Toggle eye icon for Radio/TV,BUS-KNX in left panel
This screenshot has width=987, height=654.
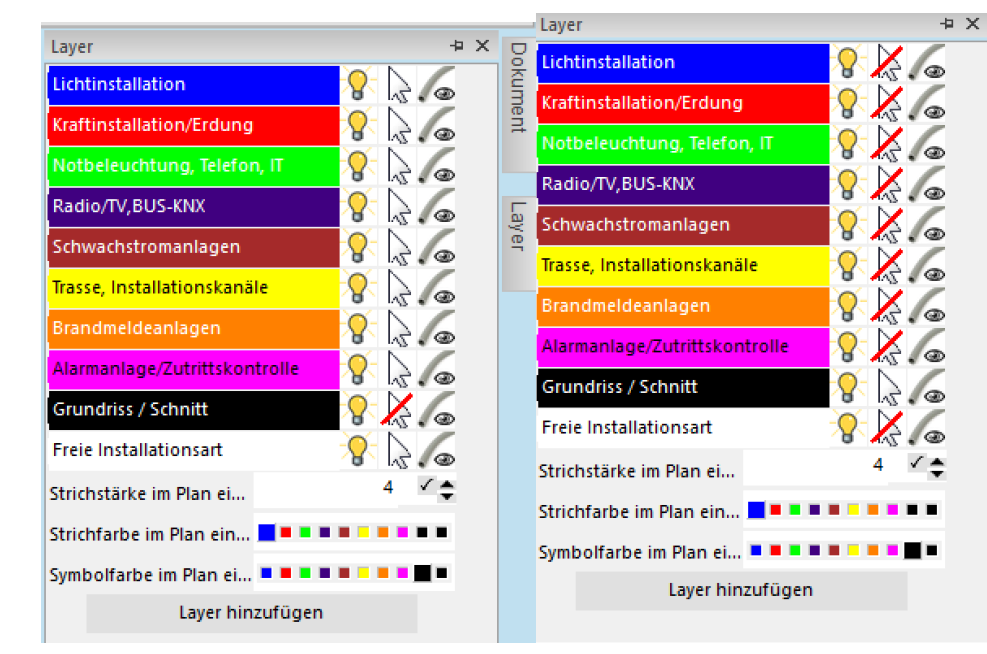437,207
